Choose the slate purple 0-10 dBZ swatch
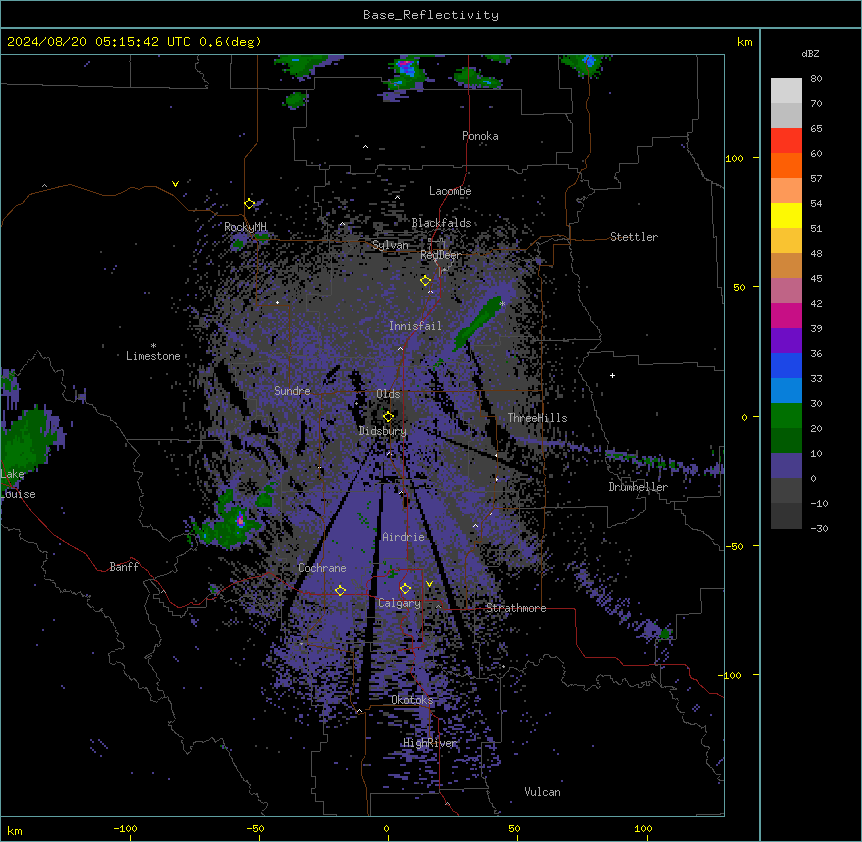The height and width of the screenshot is (842, 862). pyautogui.click(x=786, y=466)
